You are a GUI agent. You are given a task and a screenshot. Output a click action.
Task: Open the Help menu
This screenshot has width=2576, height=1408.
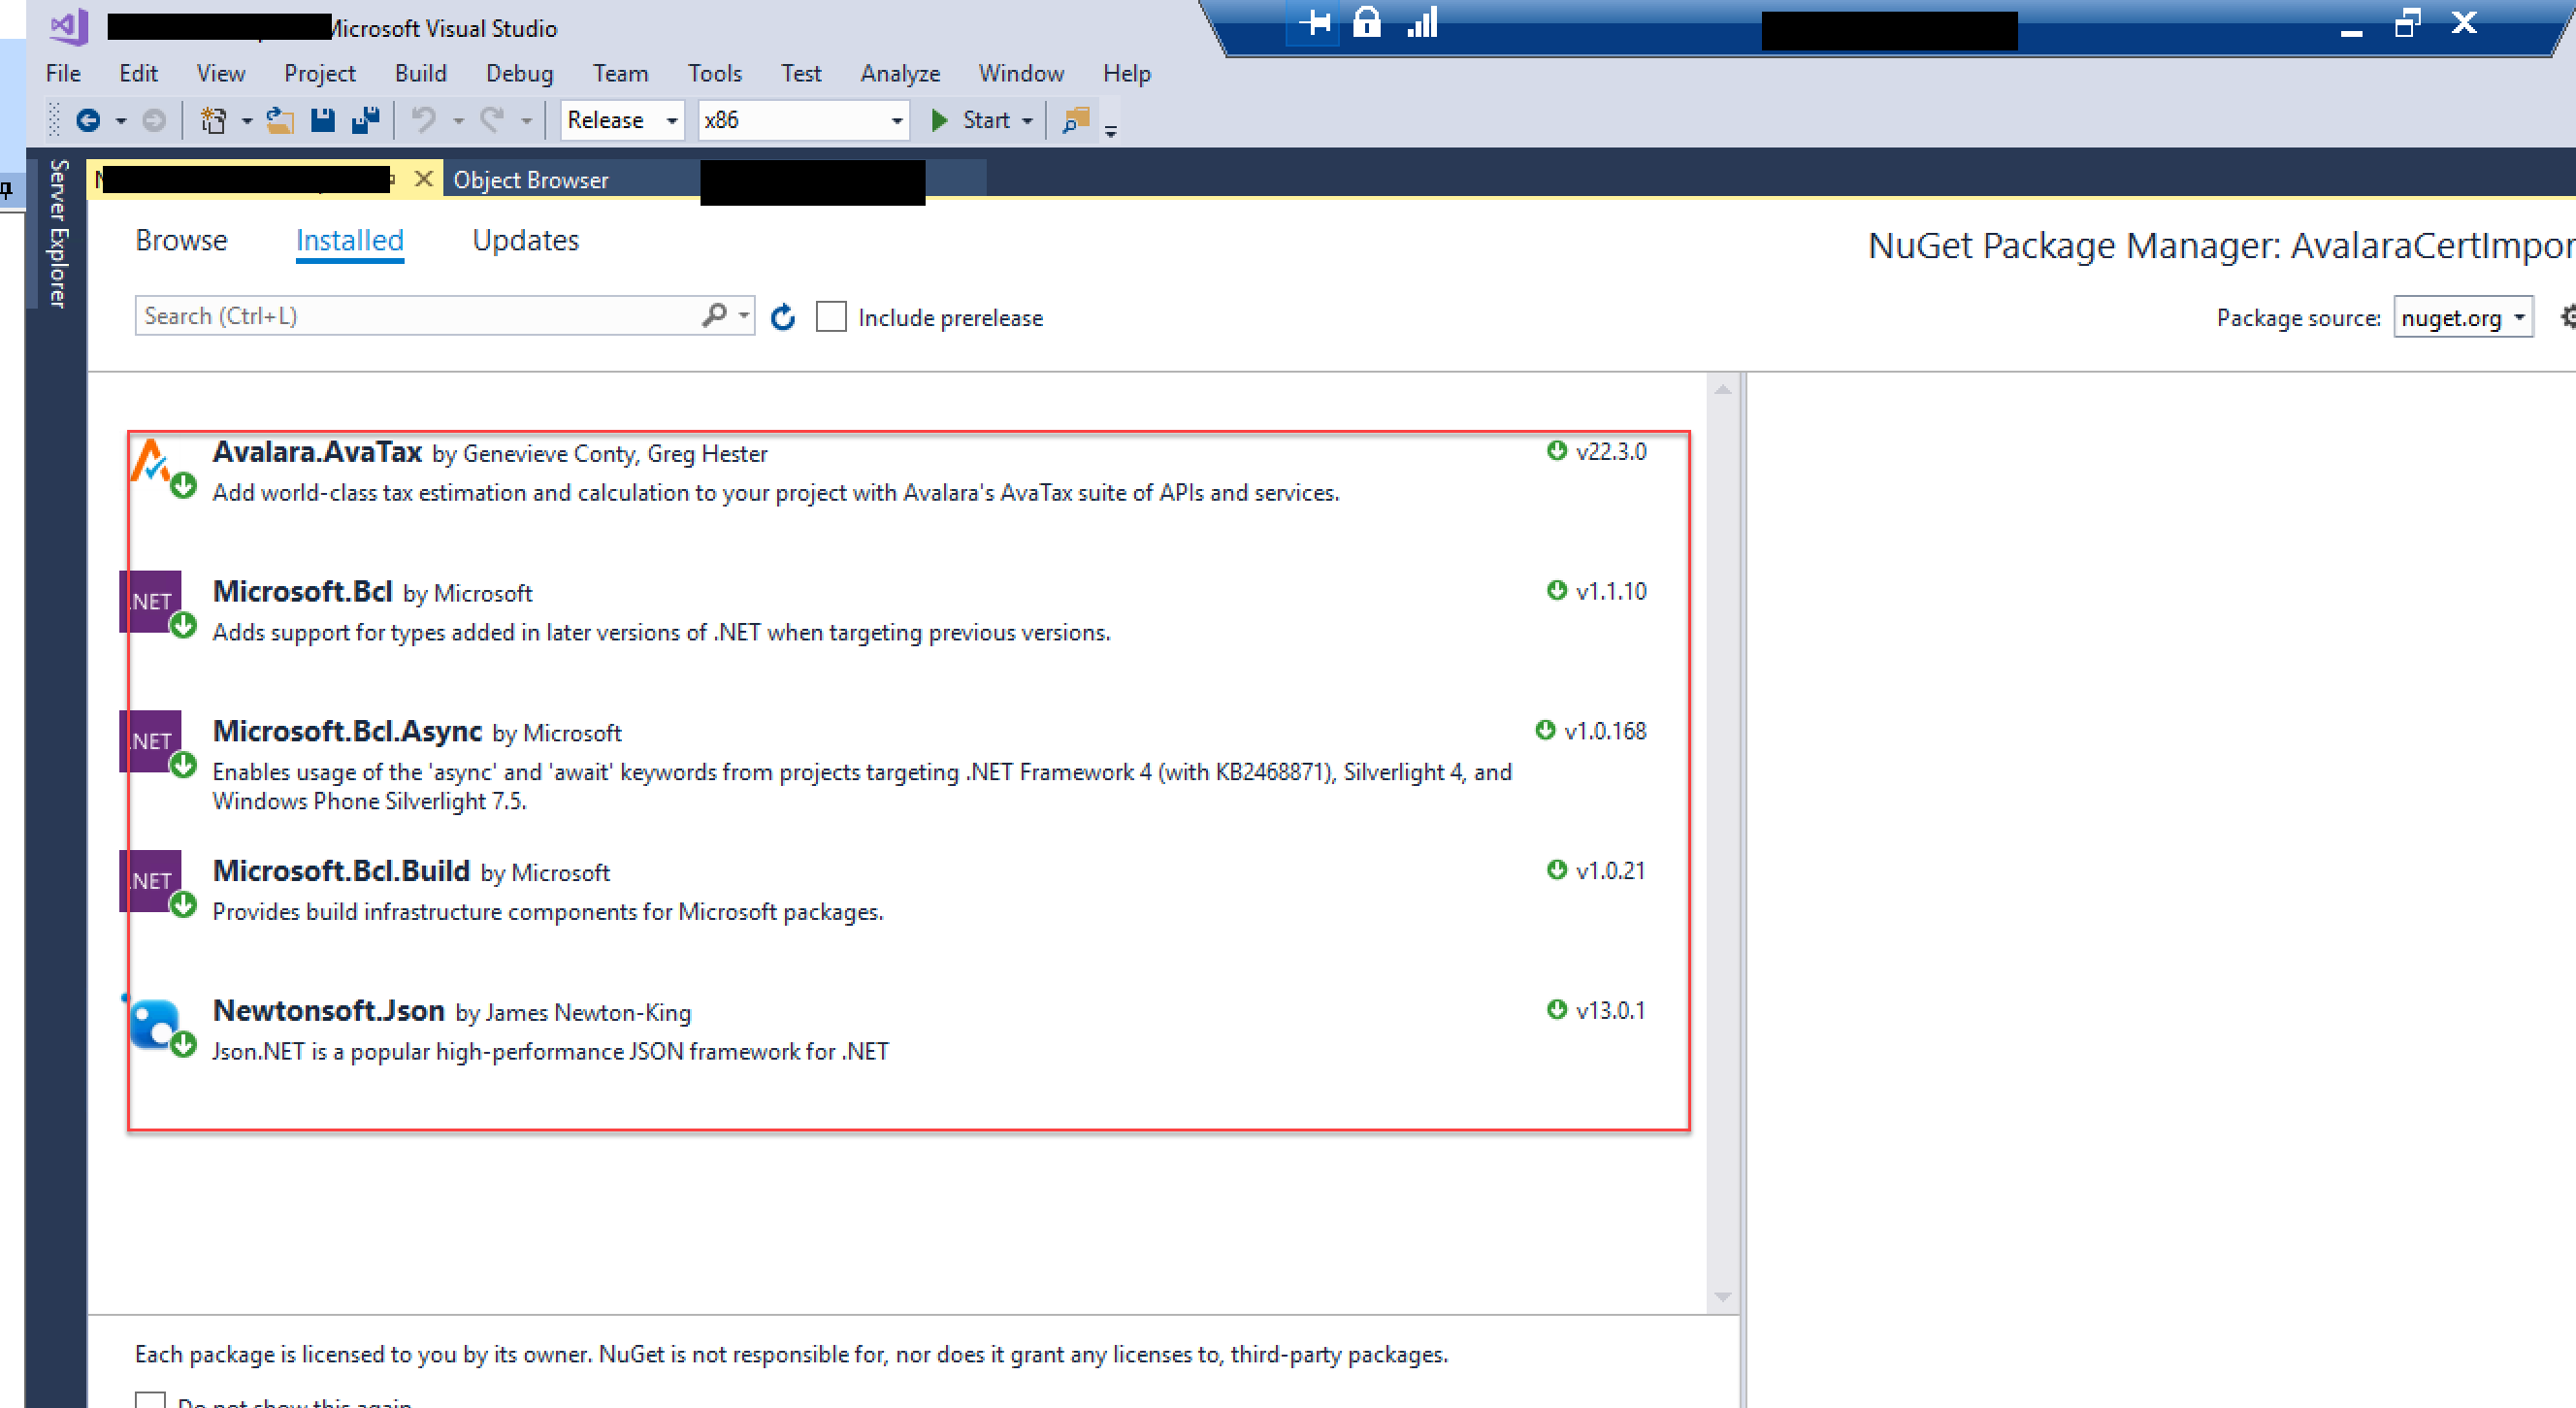coord(1126,74)
